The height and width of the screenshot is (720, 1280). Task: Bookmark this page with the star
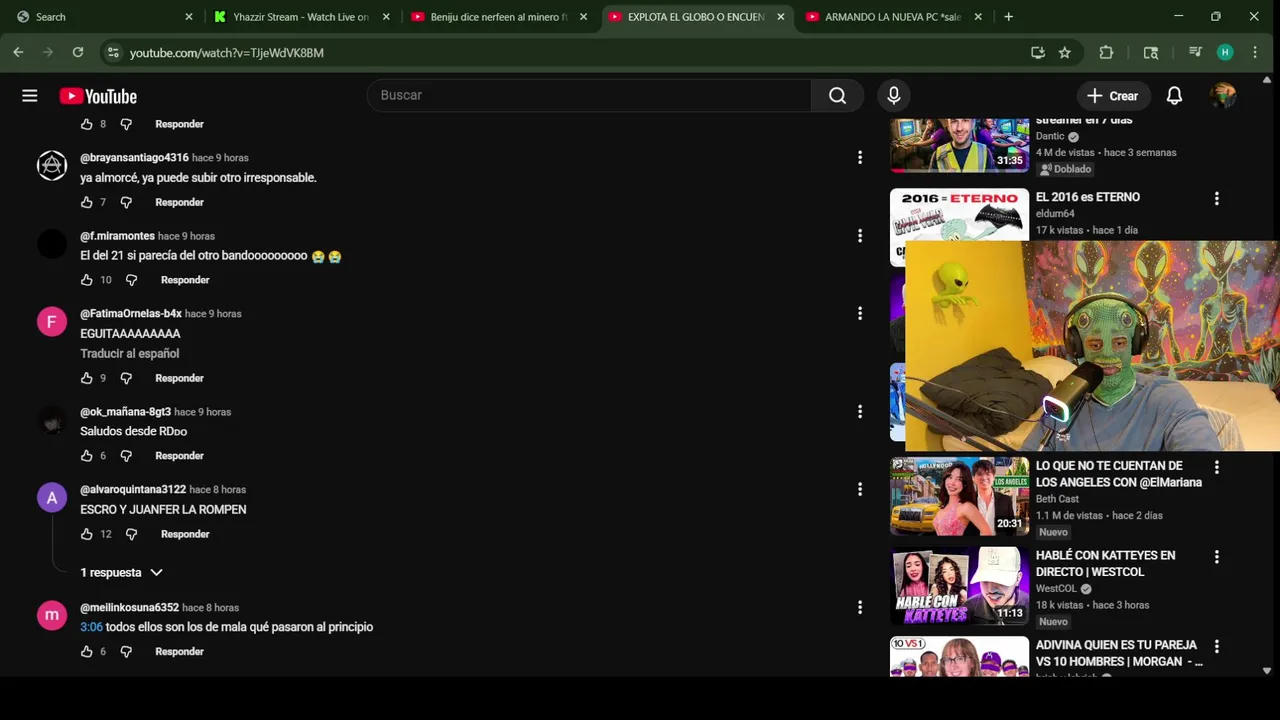(x=1065, y=52)
